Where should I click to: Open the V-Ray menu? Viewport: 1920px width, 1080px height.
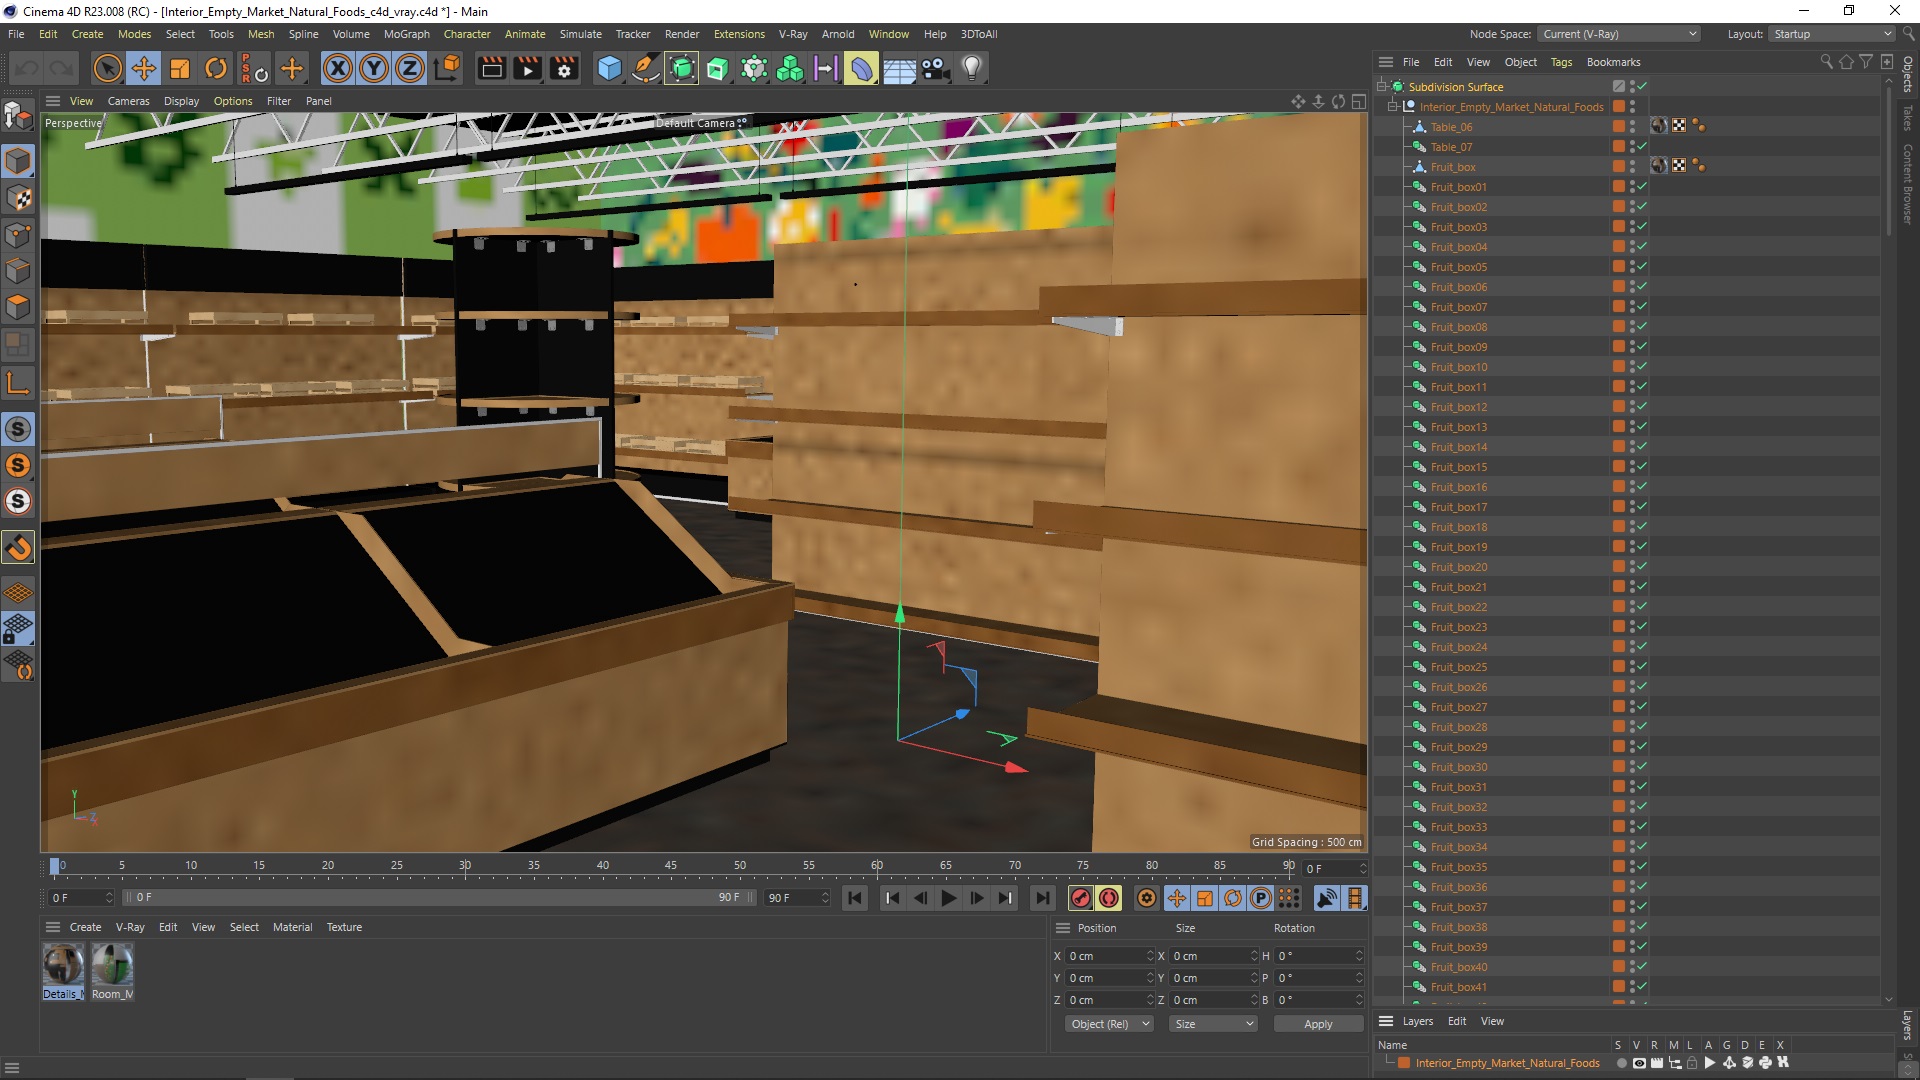(x=793, y=34)
